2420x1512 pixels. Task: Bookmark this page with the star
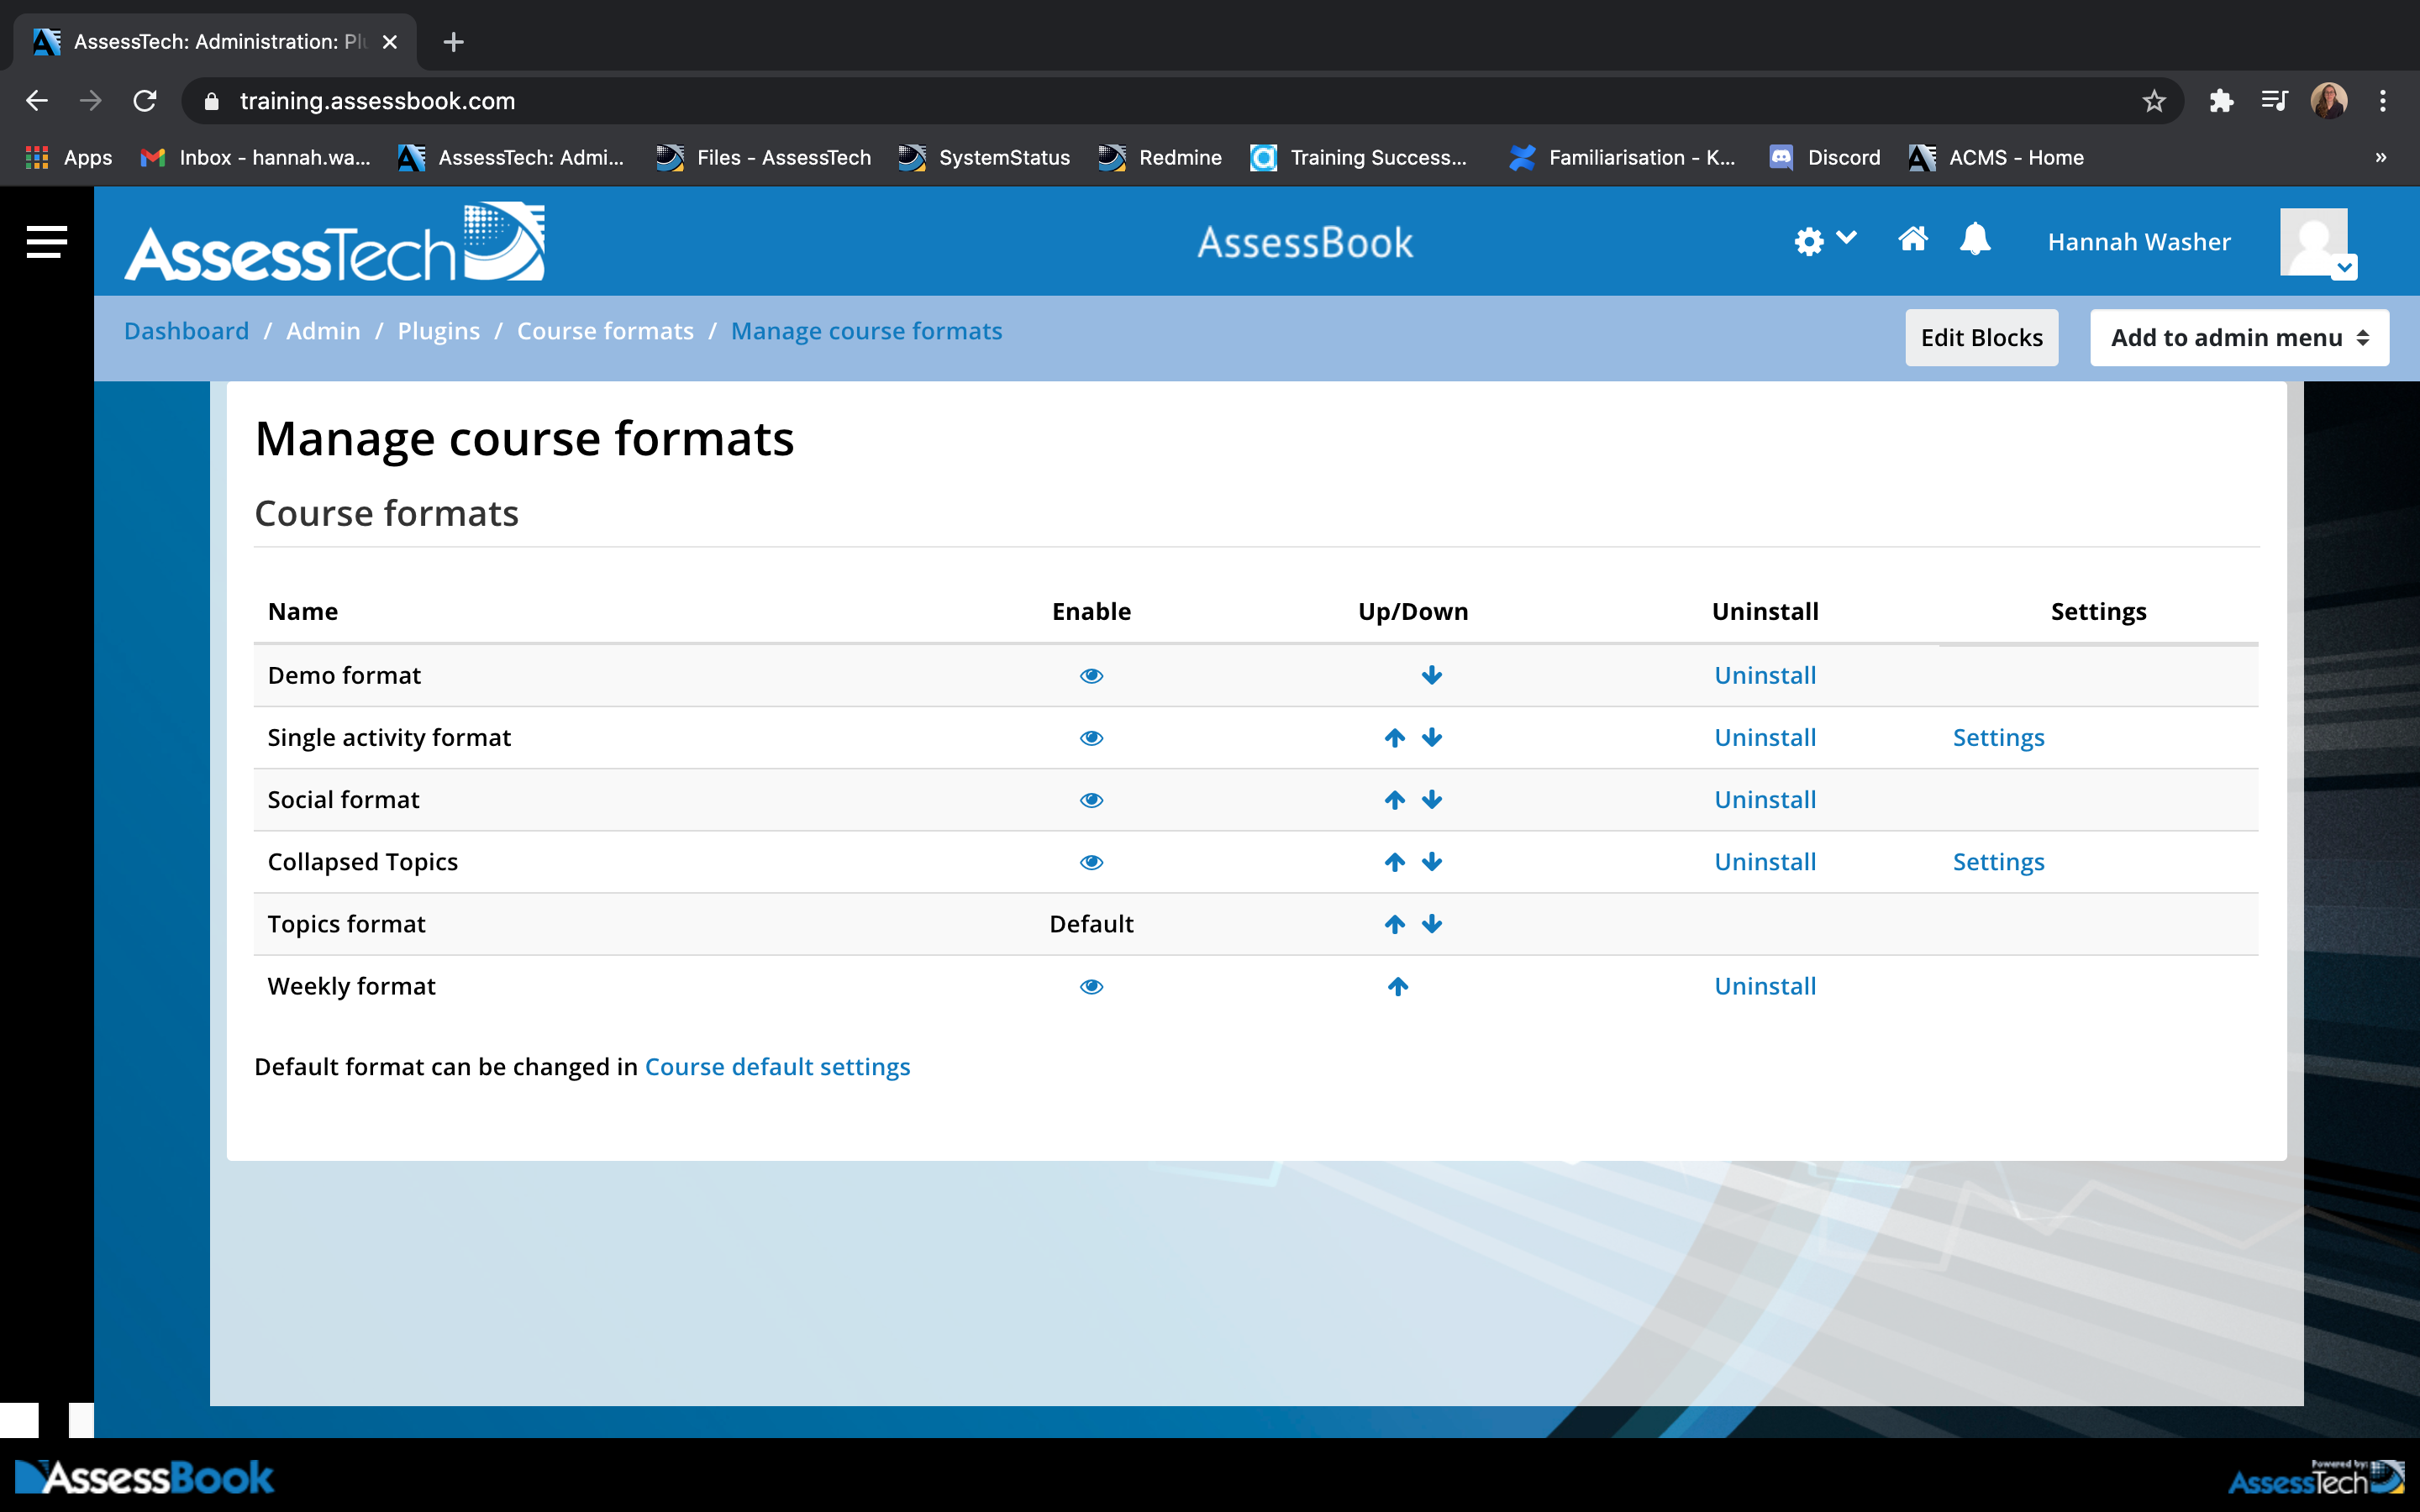(x=2153, y=101)
